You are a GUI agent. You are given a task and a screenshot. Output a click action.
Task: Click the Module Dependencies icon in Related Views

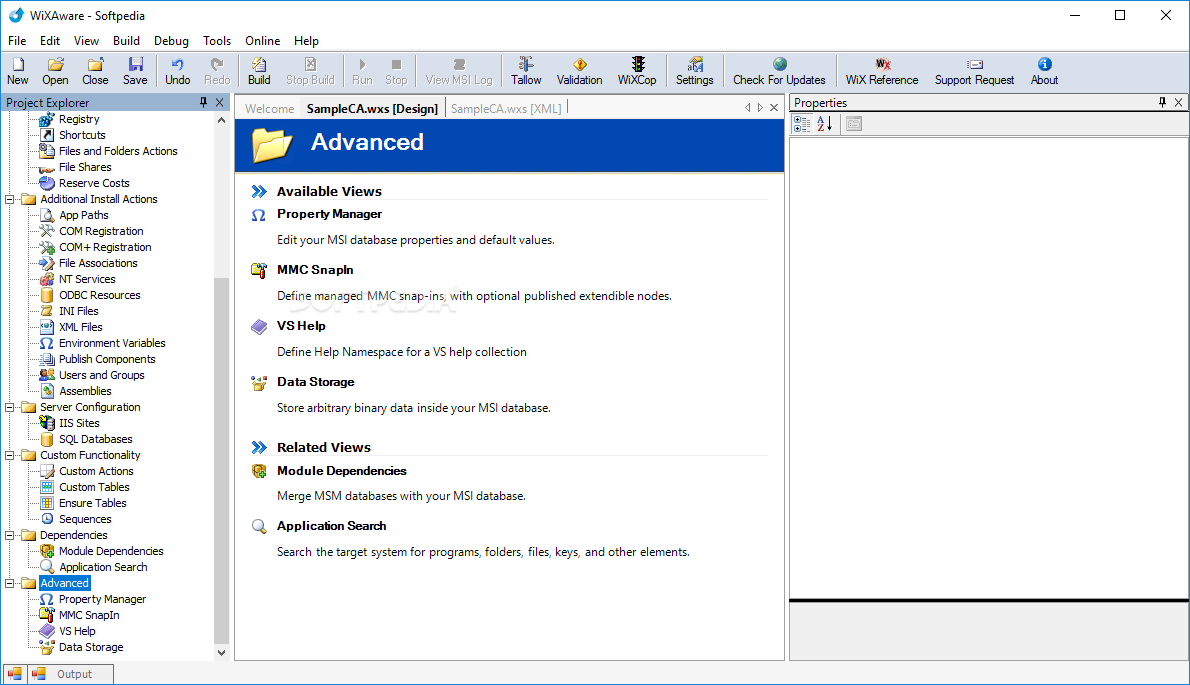coord(259,471)
